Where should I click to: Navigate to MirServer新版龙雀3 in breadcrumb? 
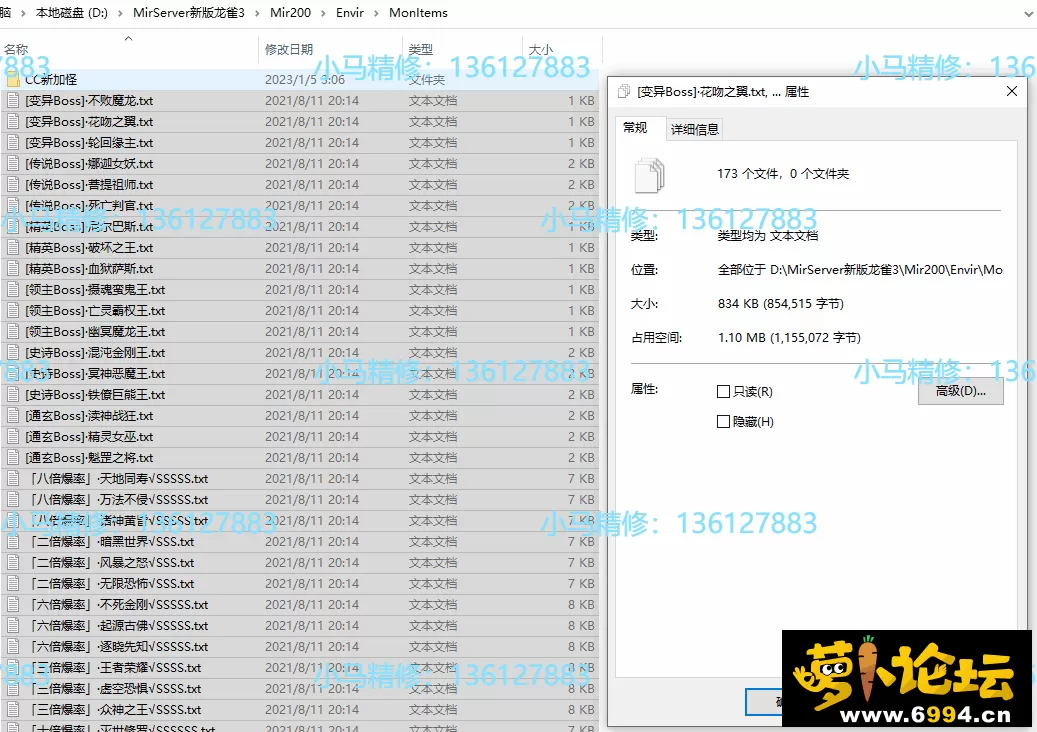189,13
